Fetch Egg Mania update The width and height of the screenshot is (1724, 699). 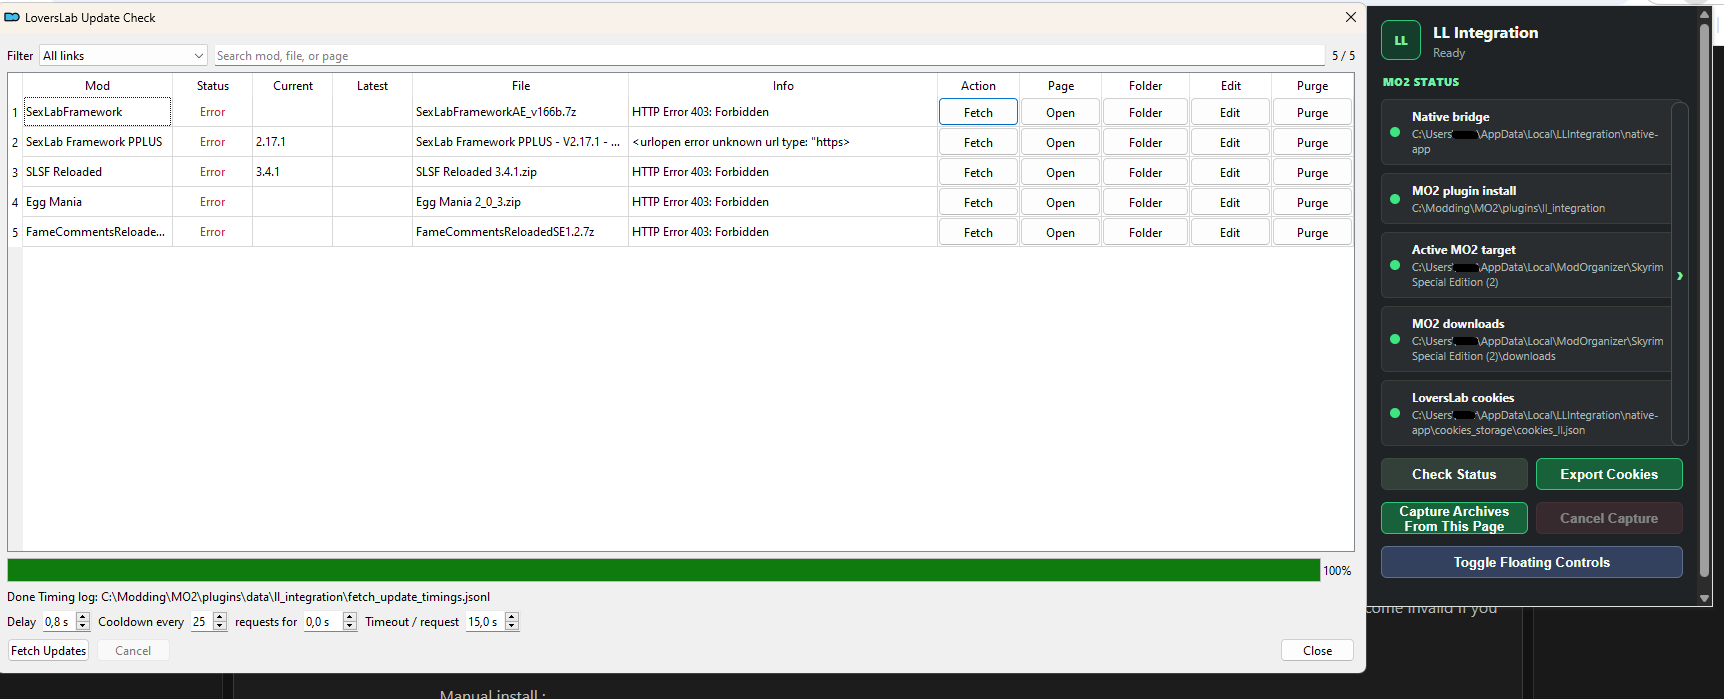(x=978, y=202)
